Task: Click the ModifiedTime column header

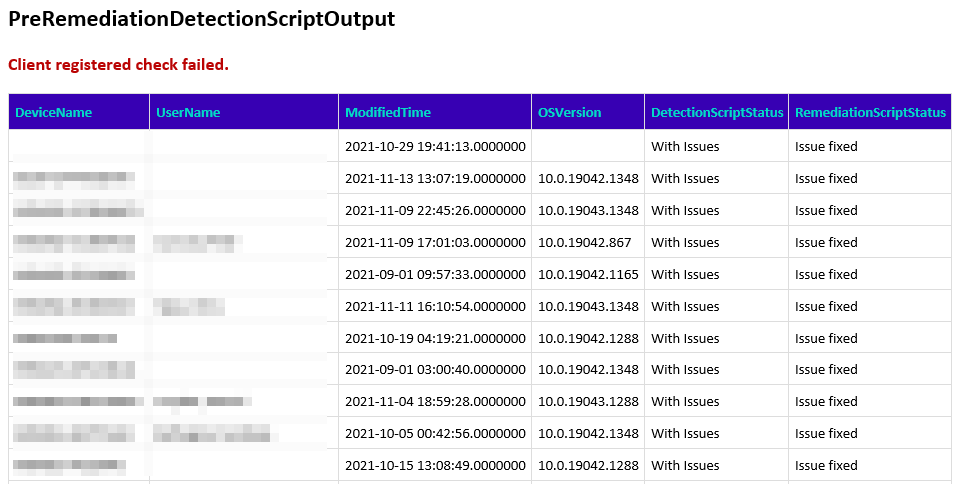Action: tap(388, 113)
